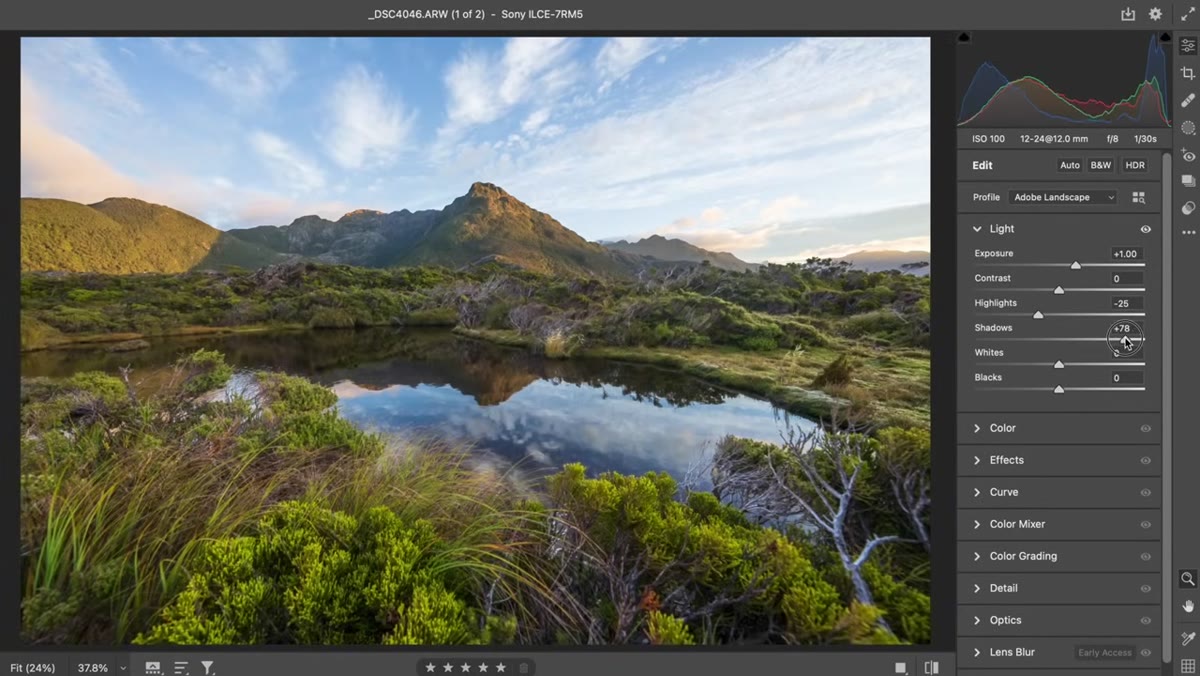Expand the Effects panel
The height and width of the screenshot is (676, 1200).
[x=977, y=460]
